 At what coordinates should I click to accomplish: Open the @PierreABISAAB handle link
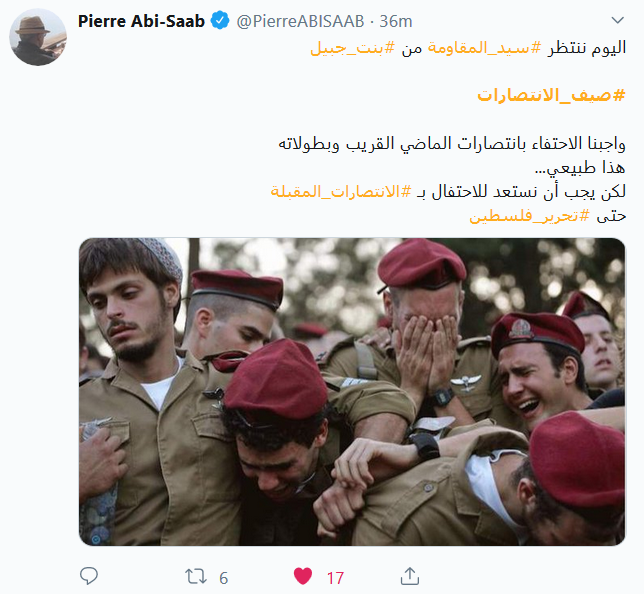pos(300,21)
